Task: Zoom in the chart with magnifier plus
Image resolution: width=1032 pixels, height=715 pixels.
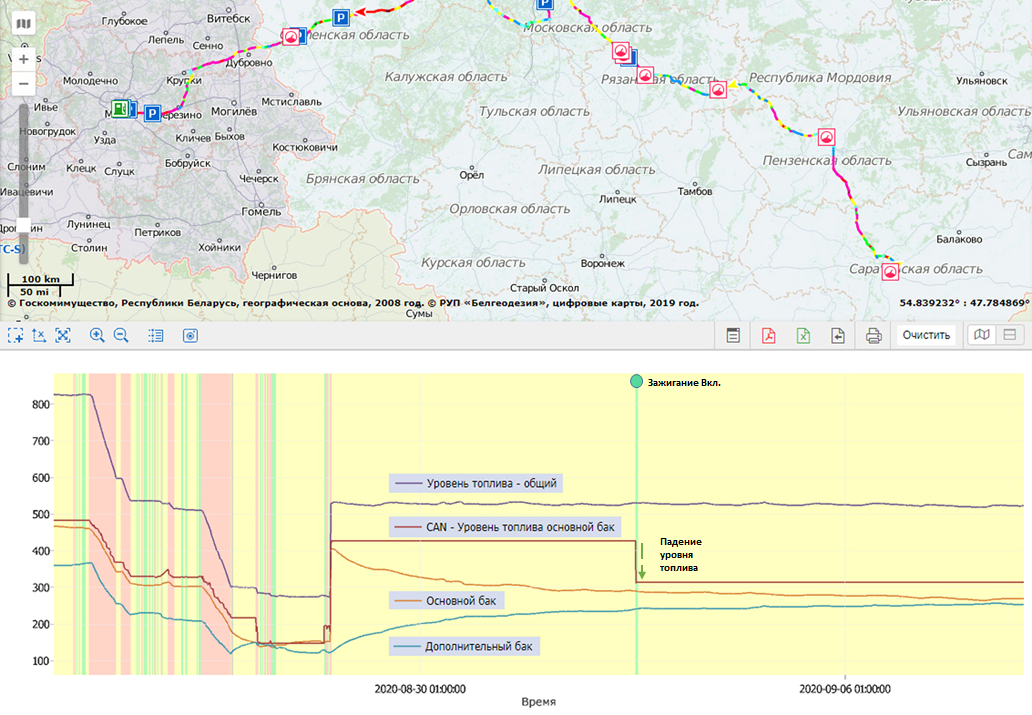Action: pos(97,336)
